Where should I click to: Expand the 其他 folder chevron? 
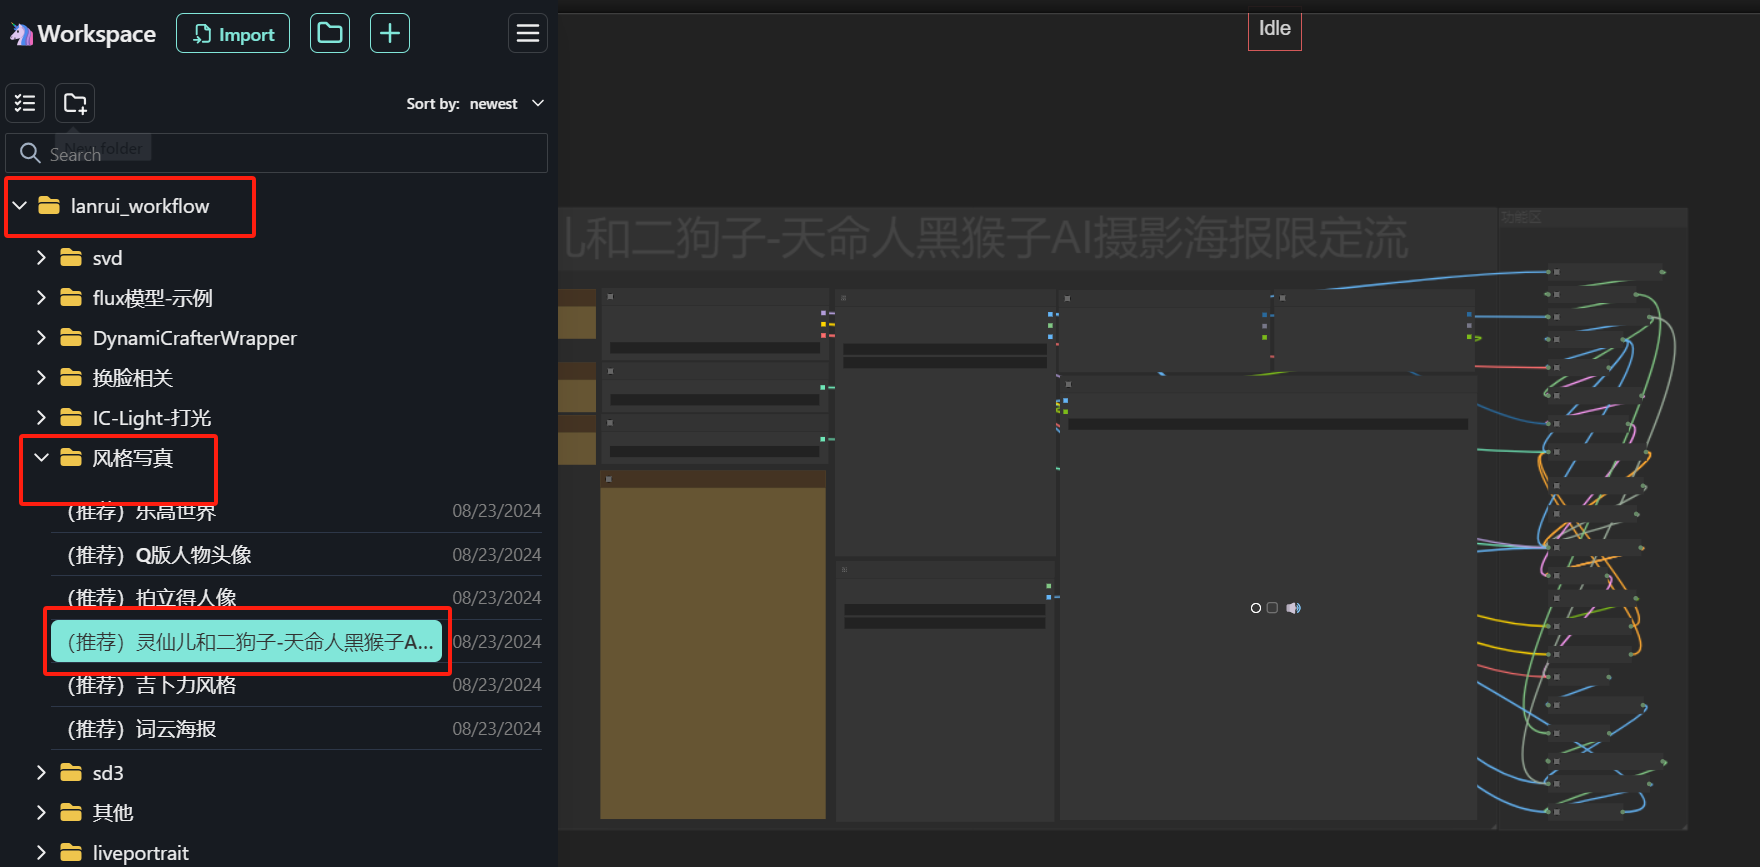(41, 813)
